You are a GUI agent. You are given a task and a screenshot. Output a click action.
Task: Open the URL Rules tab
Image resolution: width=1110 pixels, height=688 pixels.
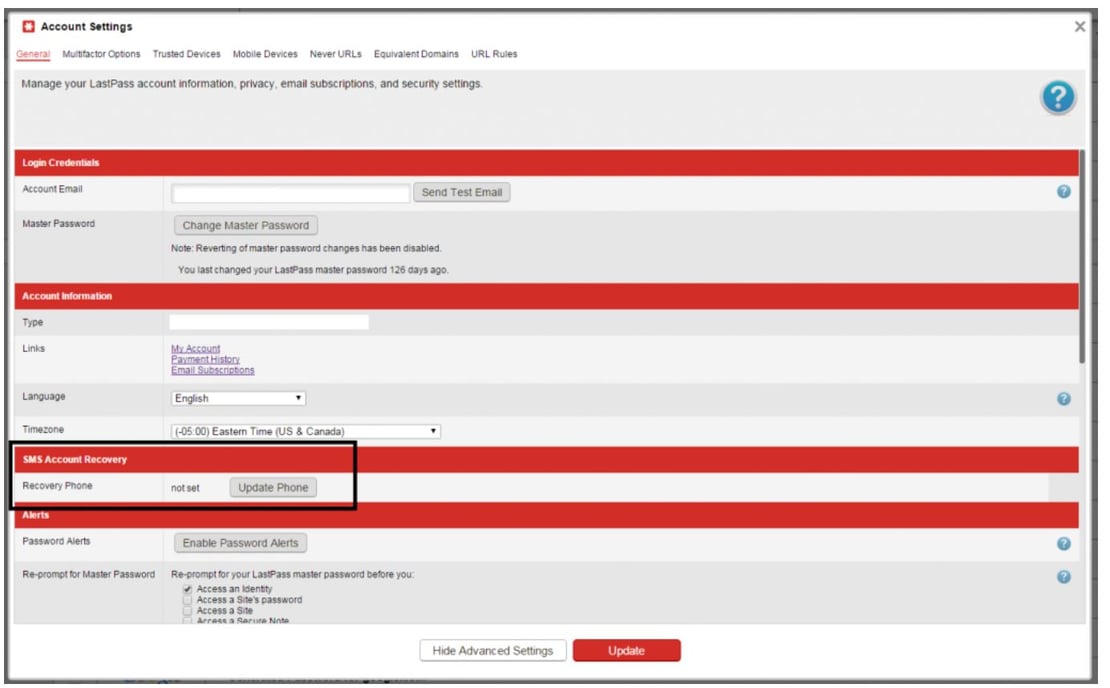click(494, 54)
